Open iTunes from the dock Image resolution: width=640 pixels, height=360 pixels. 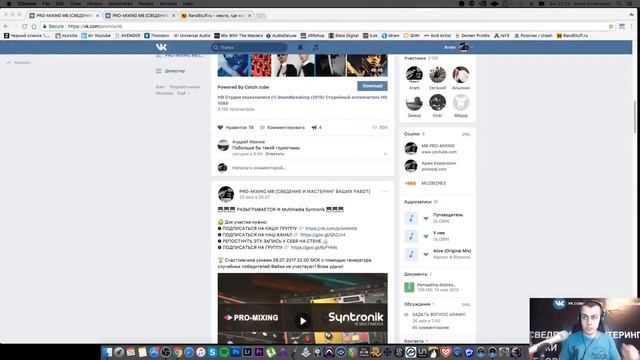pos(201,352)
